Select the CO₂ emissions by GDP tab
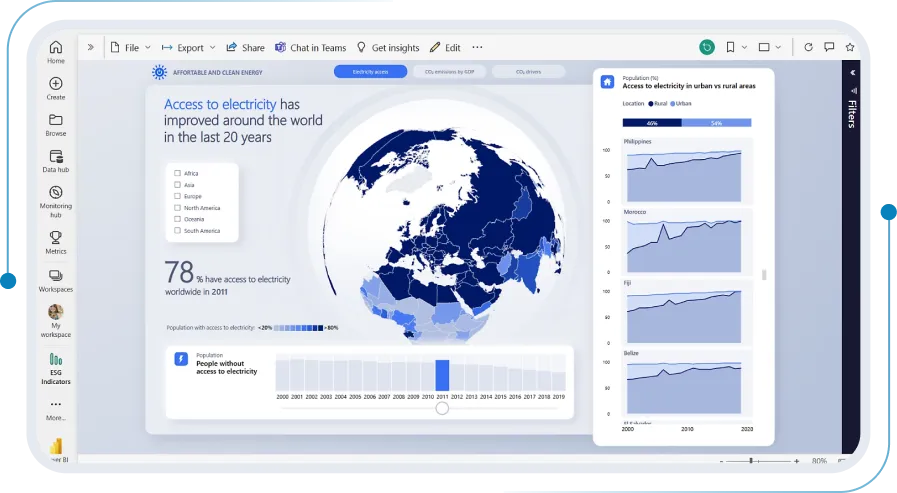The image size is (897, 493). [x=450, y=71]
